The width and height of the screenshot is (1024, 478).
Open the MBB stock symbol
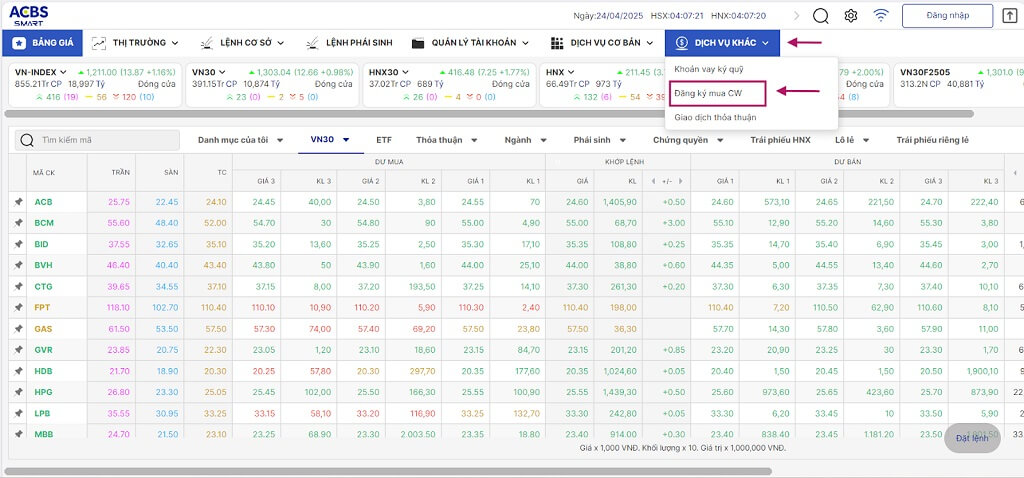[44, 434]
